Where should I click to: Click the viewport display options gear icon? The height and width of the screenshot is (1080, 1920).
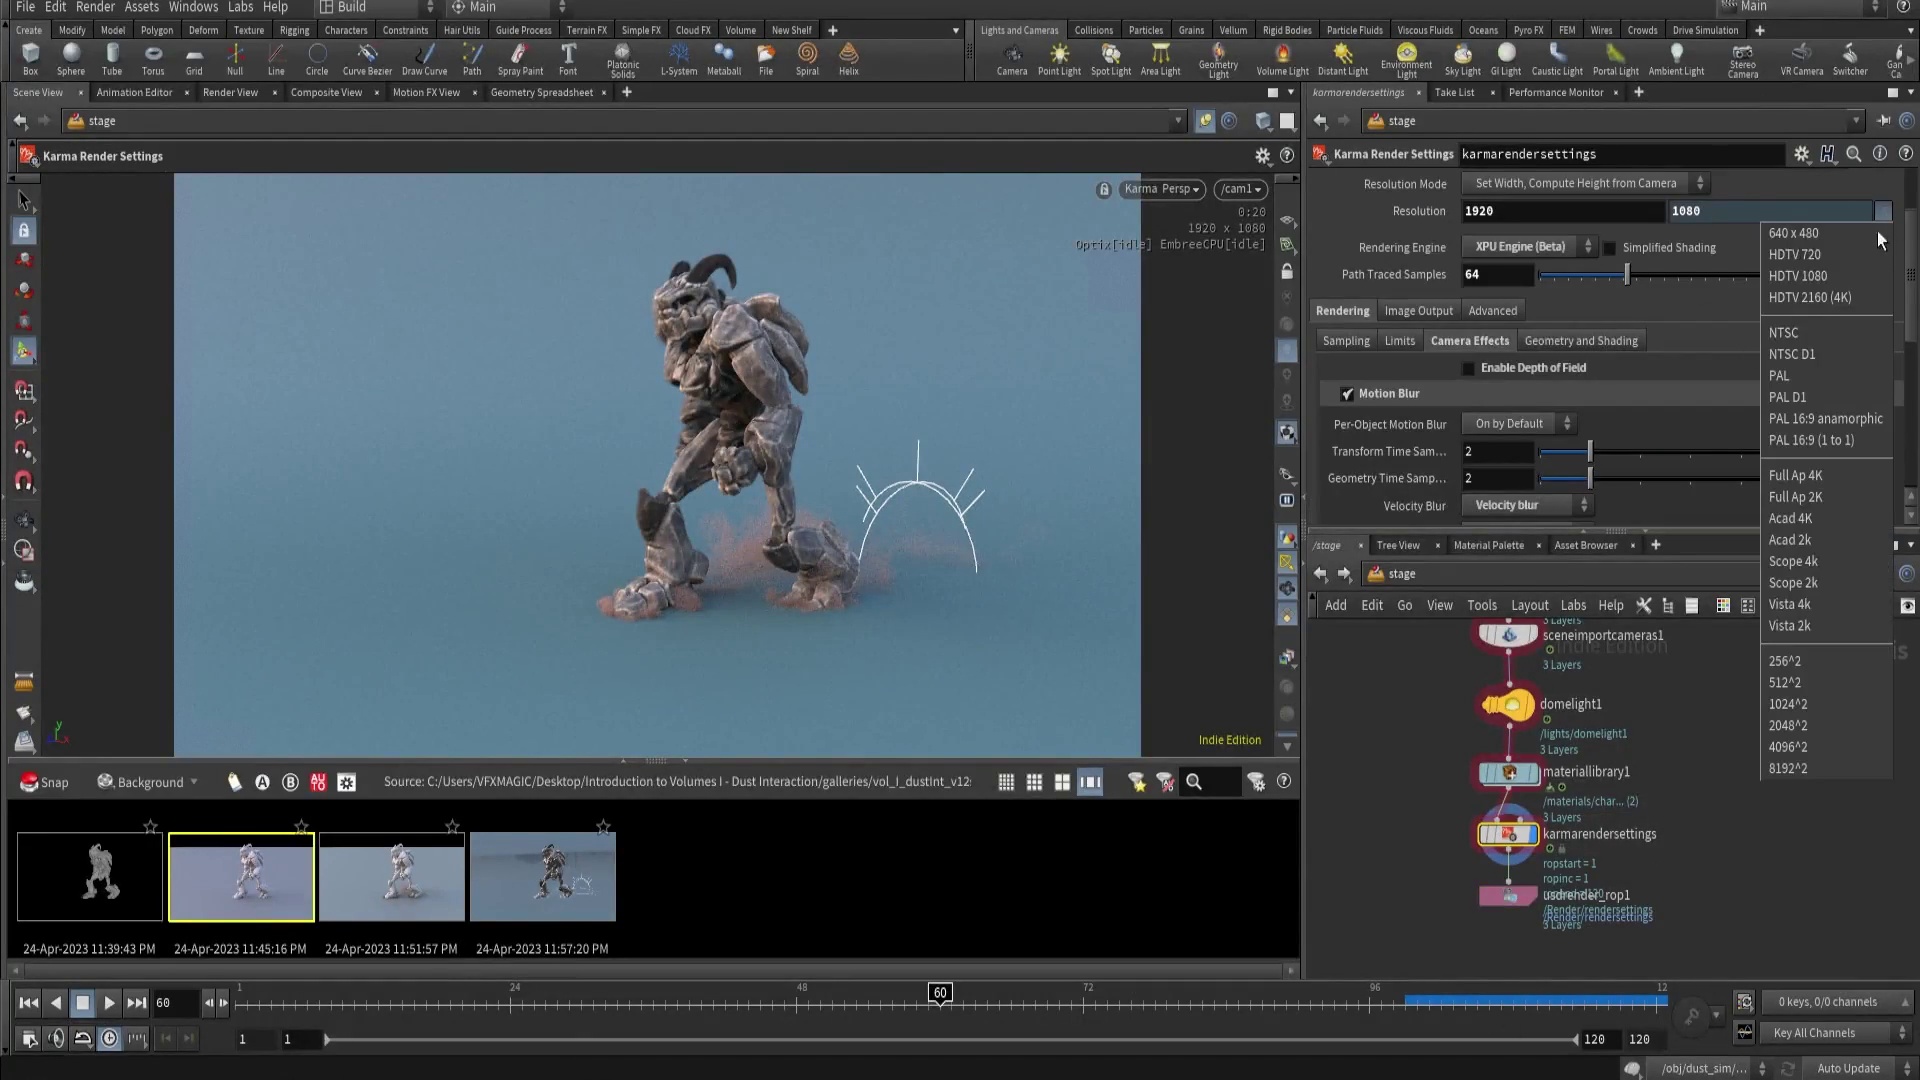click(x=1263, y=156)
